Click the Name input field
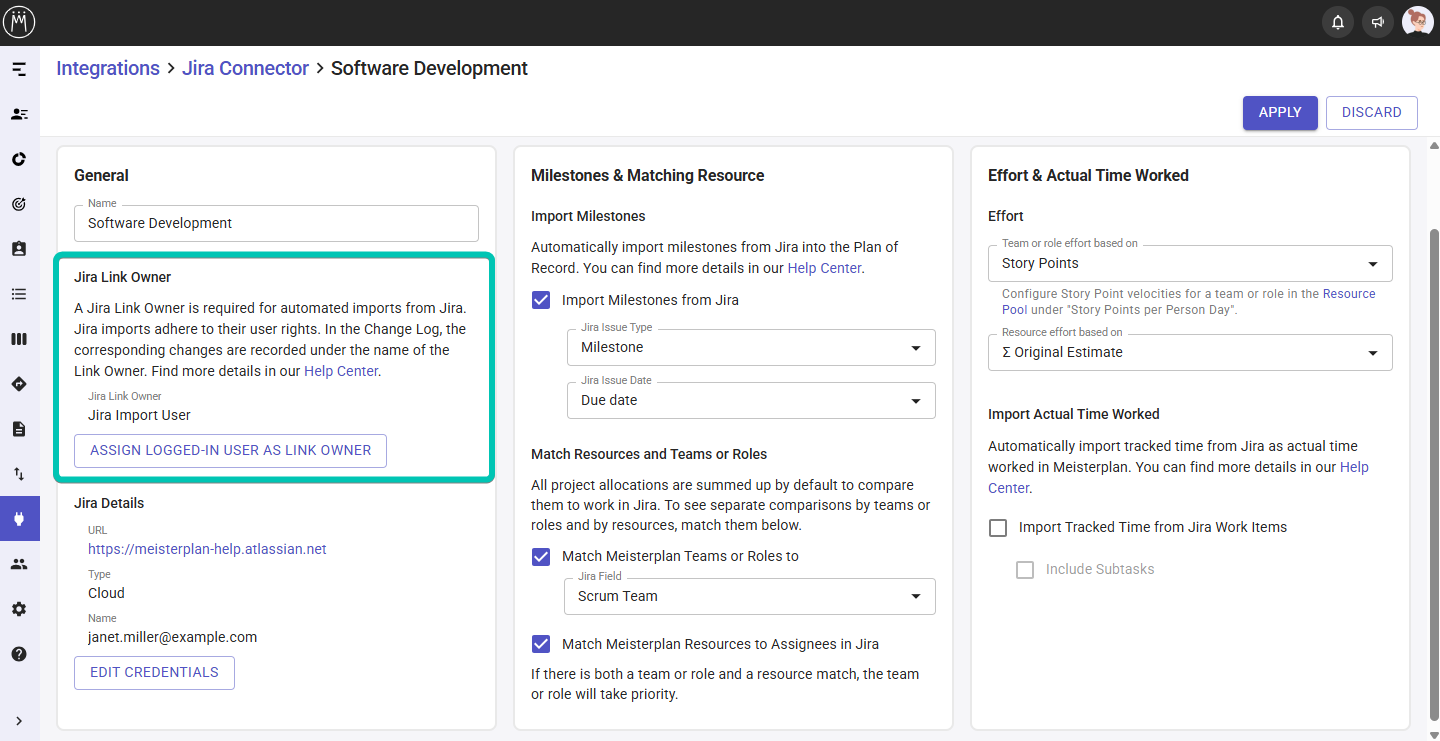 (276, 223)
